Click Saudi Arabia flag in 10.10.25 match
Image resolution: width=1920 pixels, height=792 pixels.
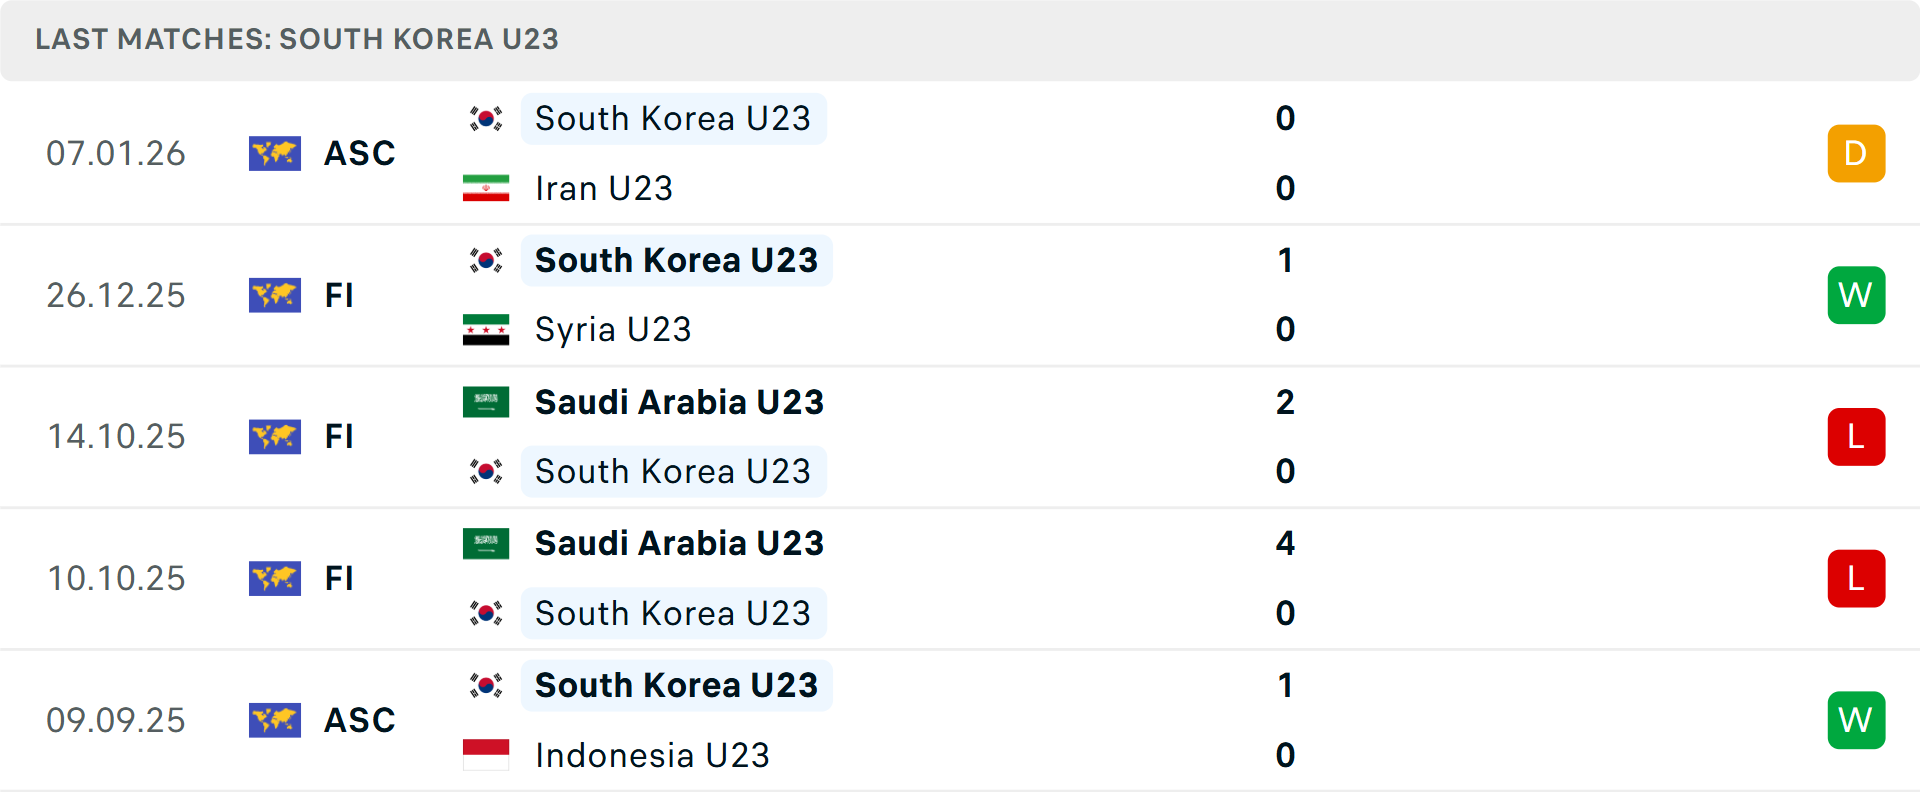click(486, 544)
